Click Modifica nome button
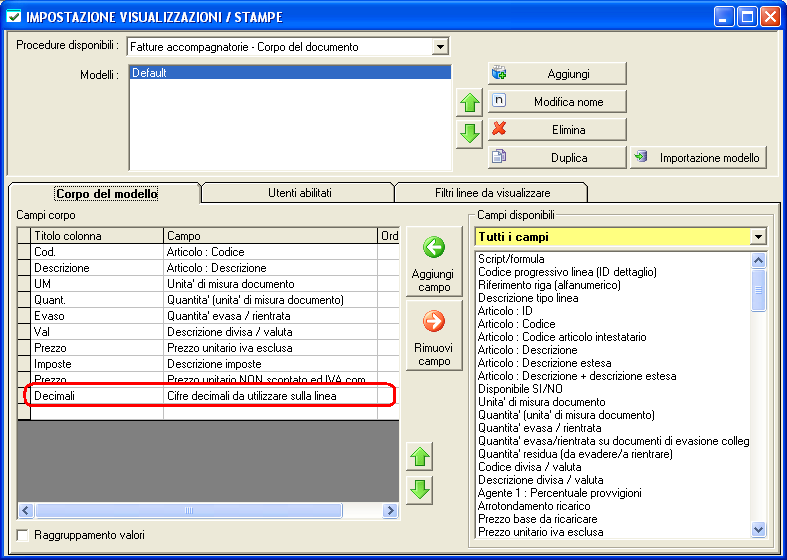The image size is (787, 560). [x=557, y=102]
